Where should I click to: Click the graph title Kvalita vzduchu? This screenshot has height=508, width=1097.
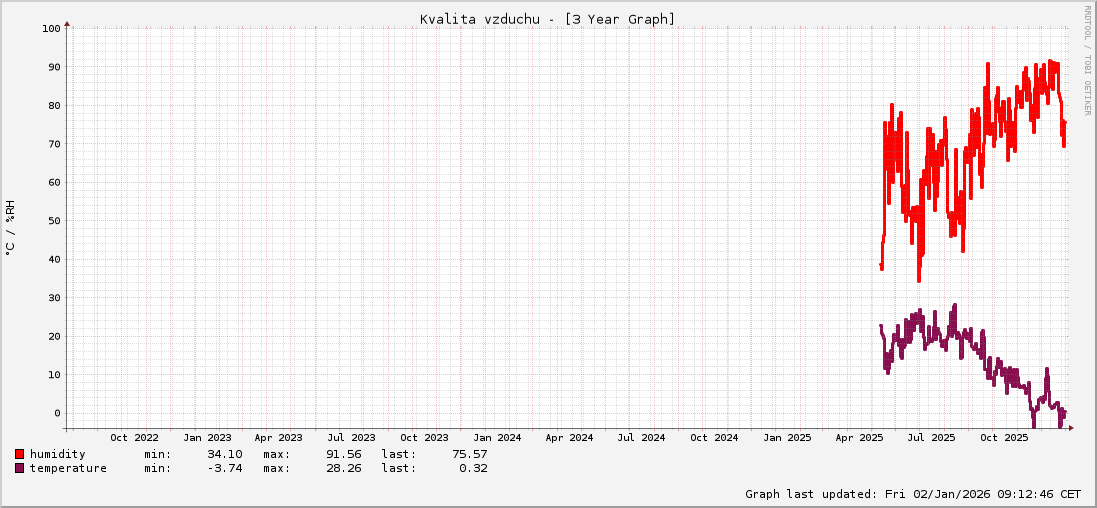point(547,19)
